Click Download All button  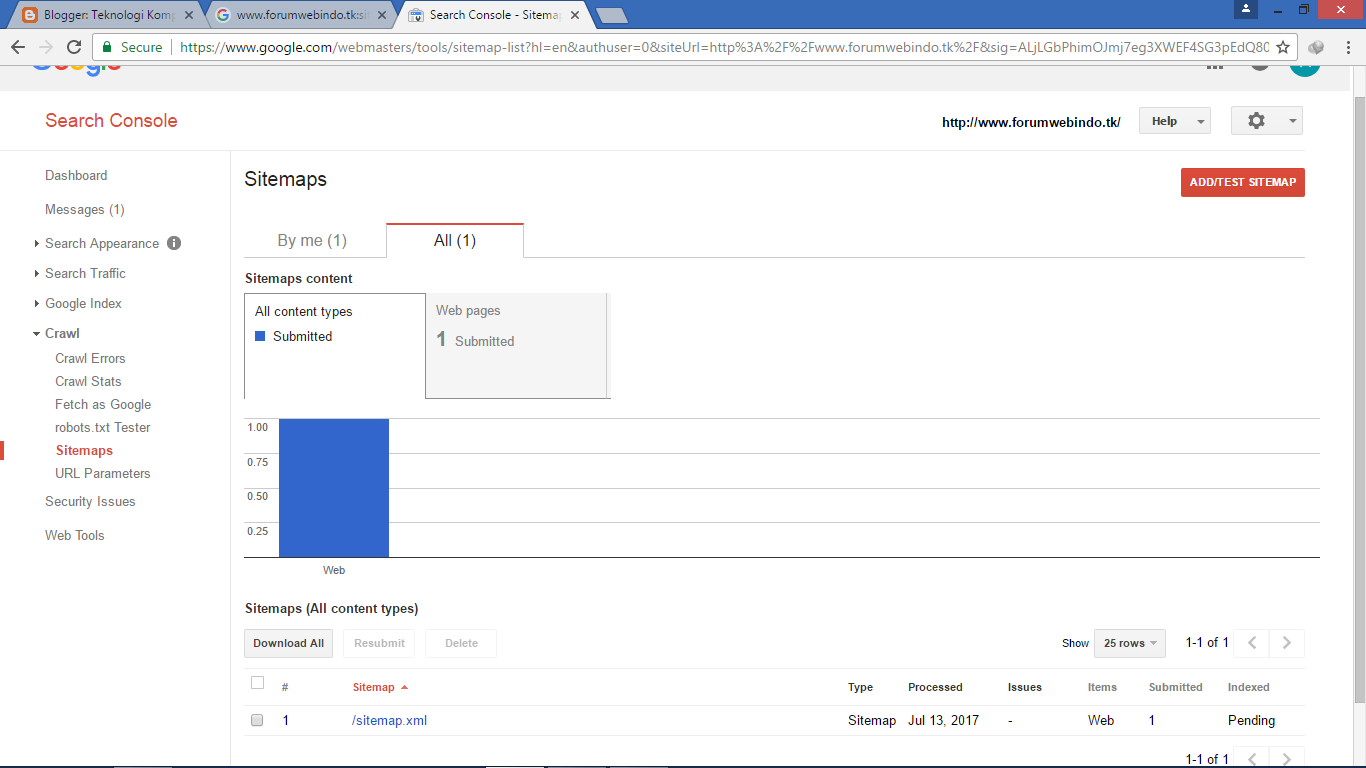coord(288,643)
